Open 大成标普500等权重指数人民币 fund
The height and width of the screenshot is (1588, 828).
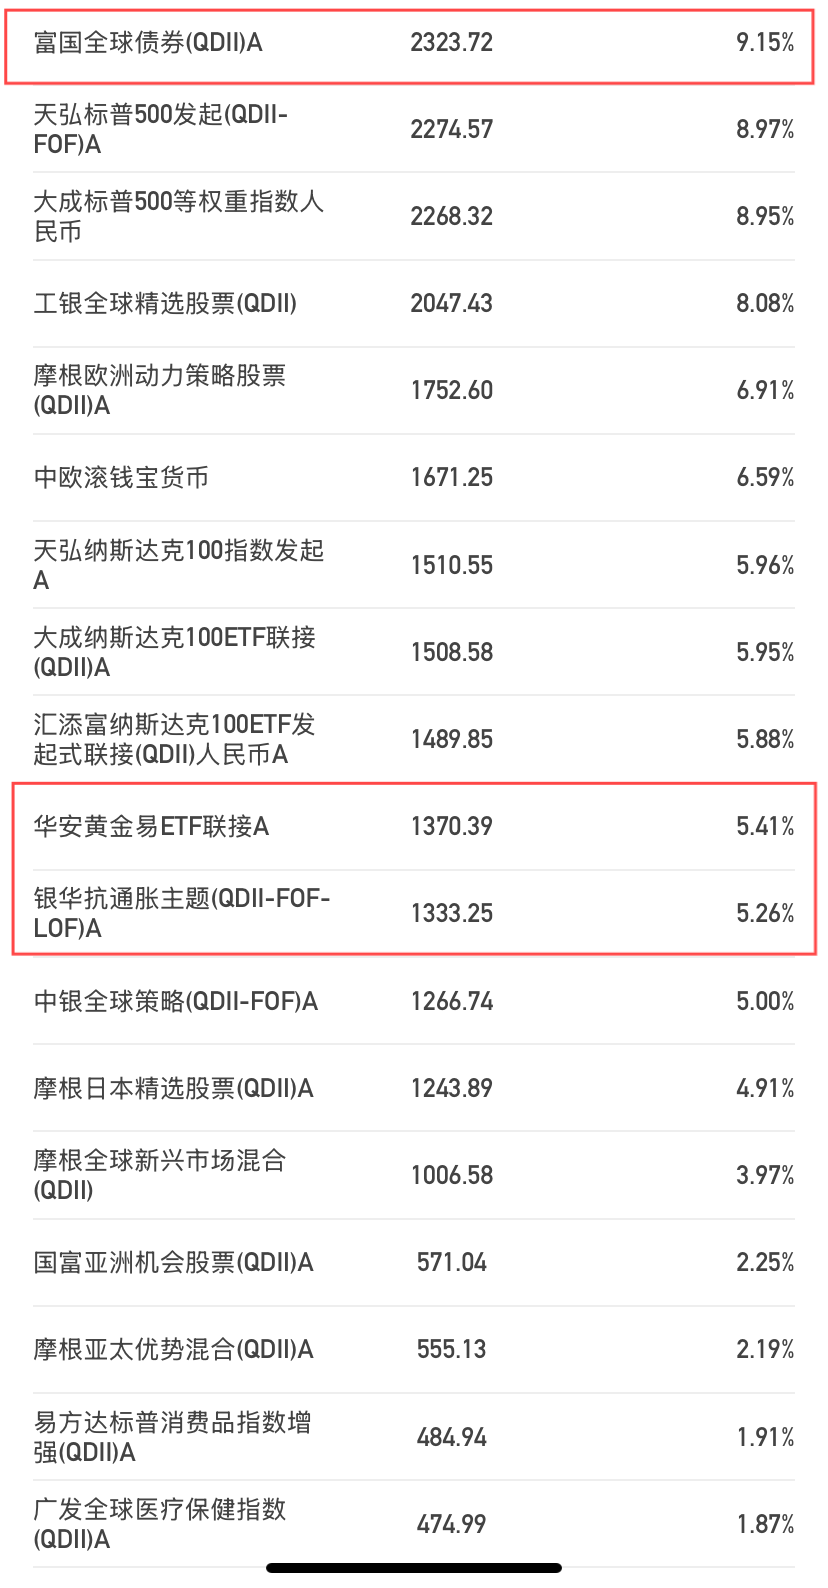click(414, 216)
